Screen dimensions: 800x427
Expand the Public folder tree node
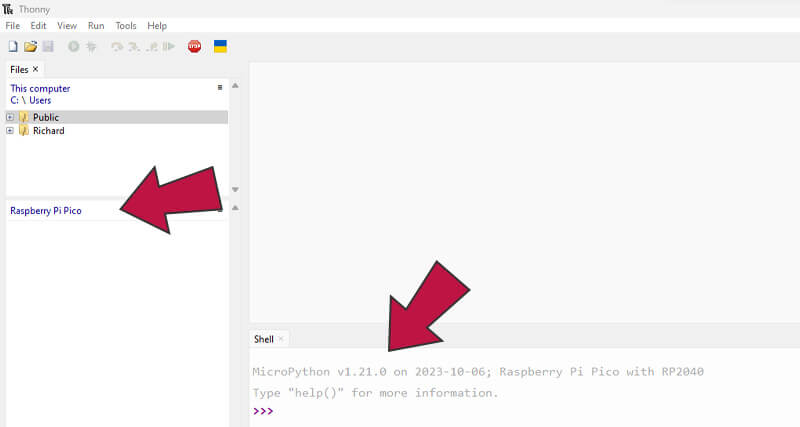click(x=10, y=117)
